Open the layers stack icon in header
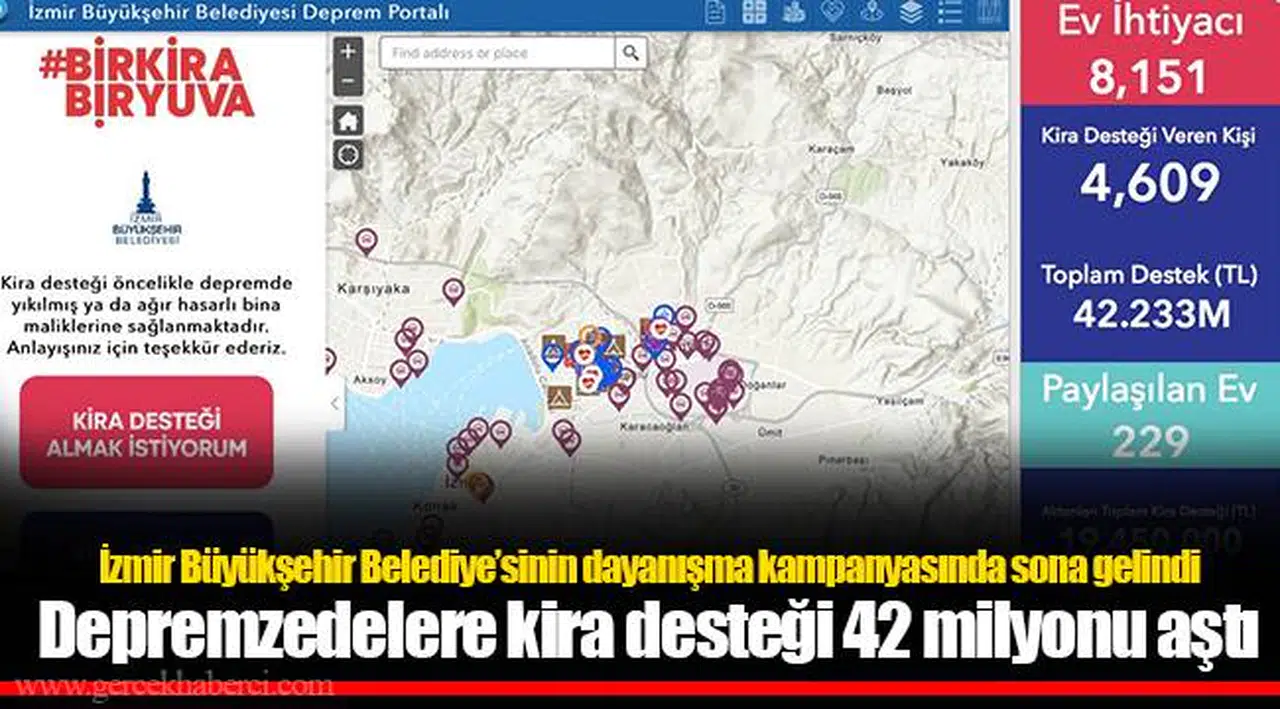The height and width of the screenshot is (709, 1280). (910, 12)
